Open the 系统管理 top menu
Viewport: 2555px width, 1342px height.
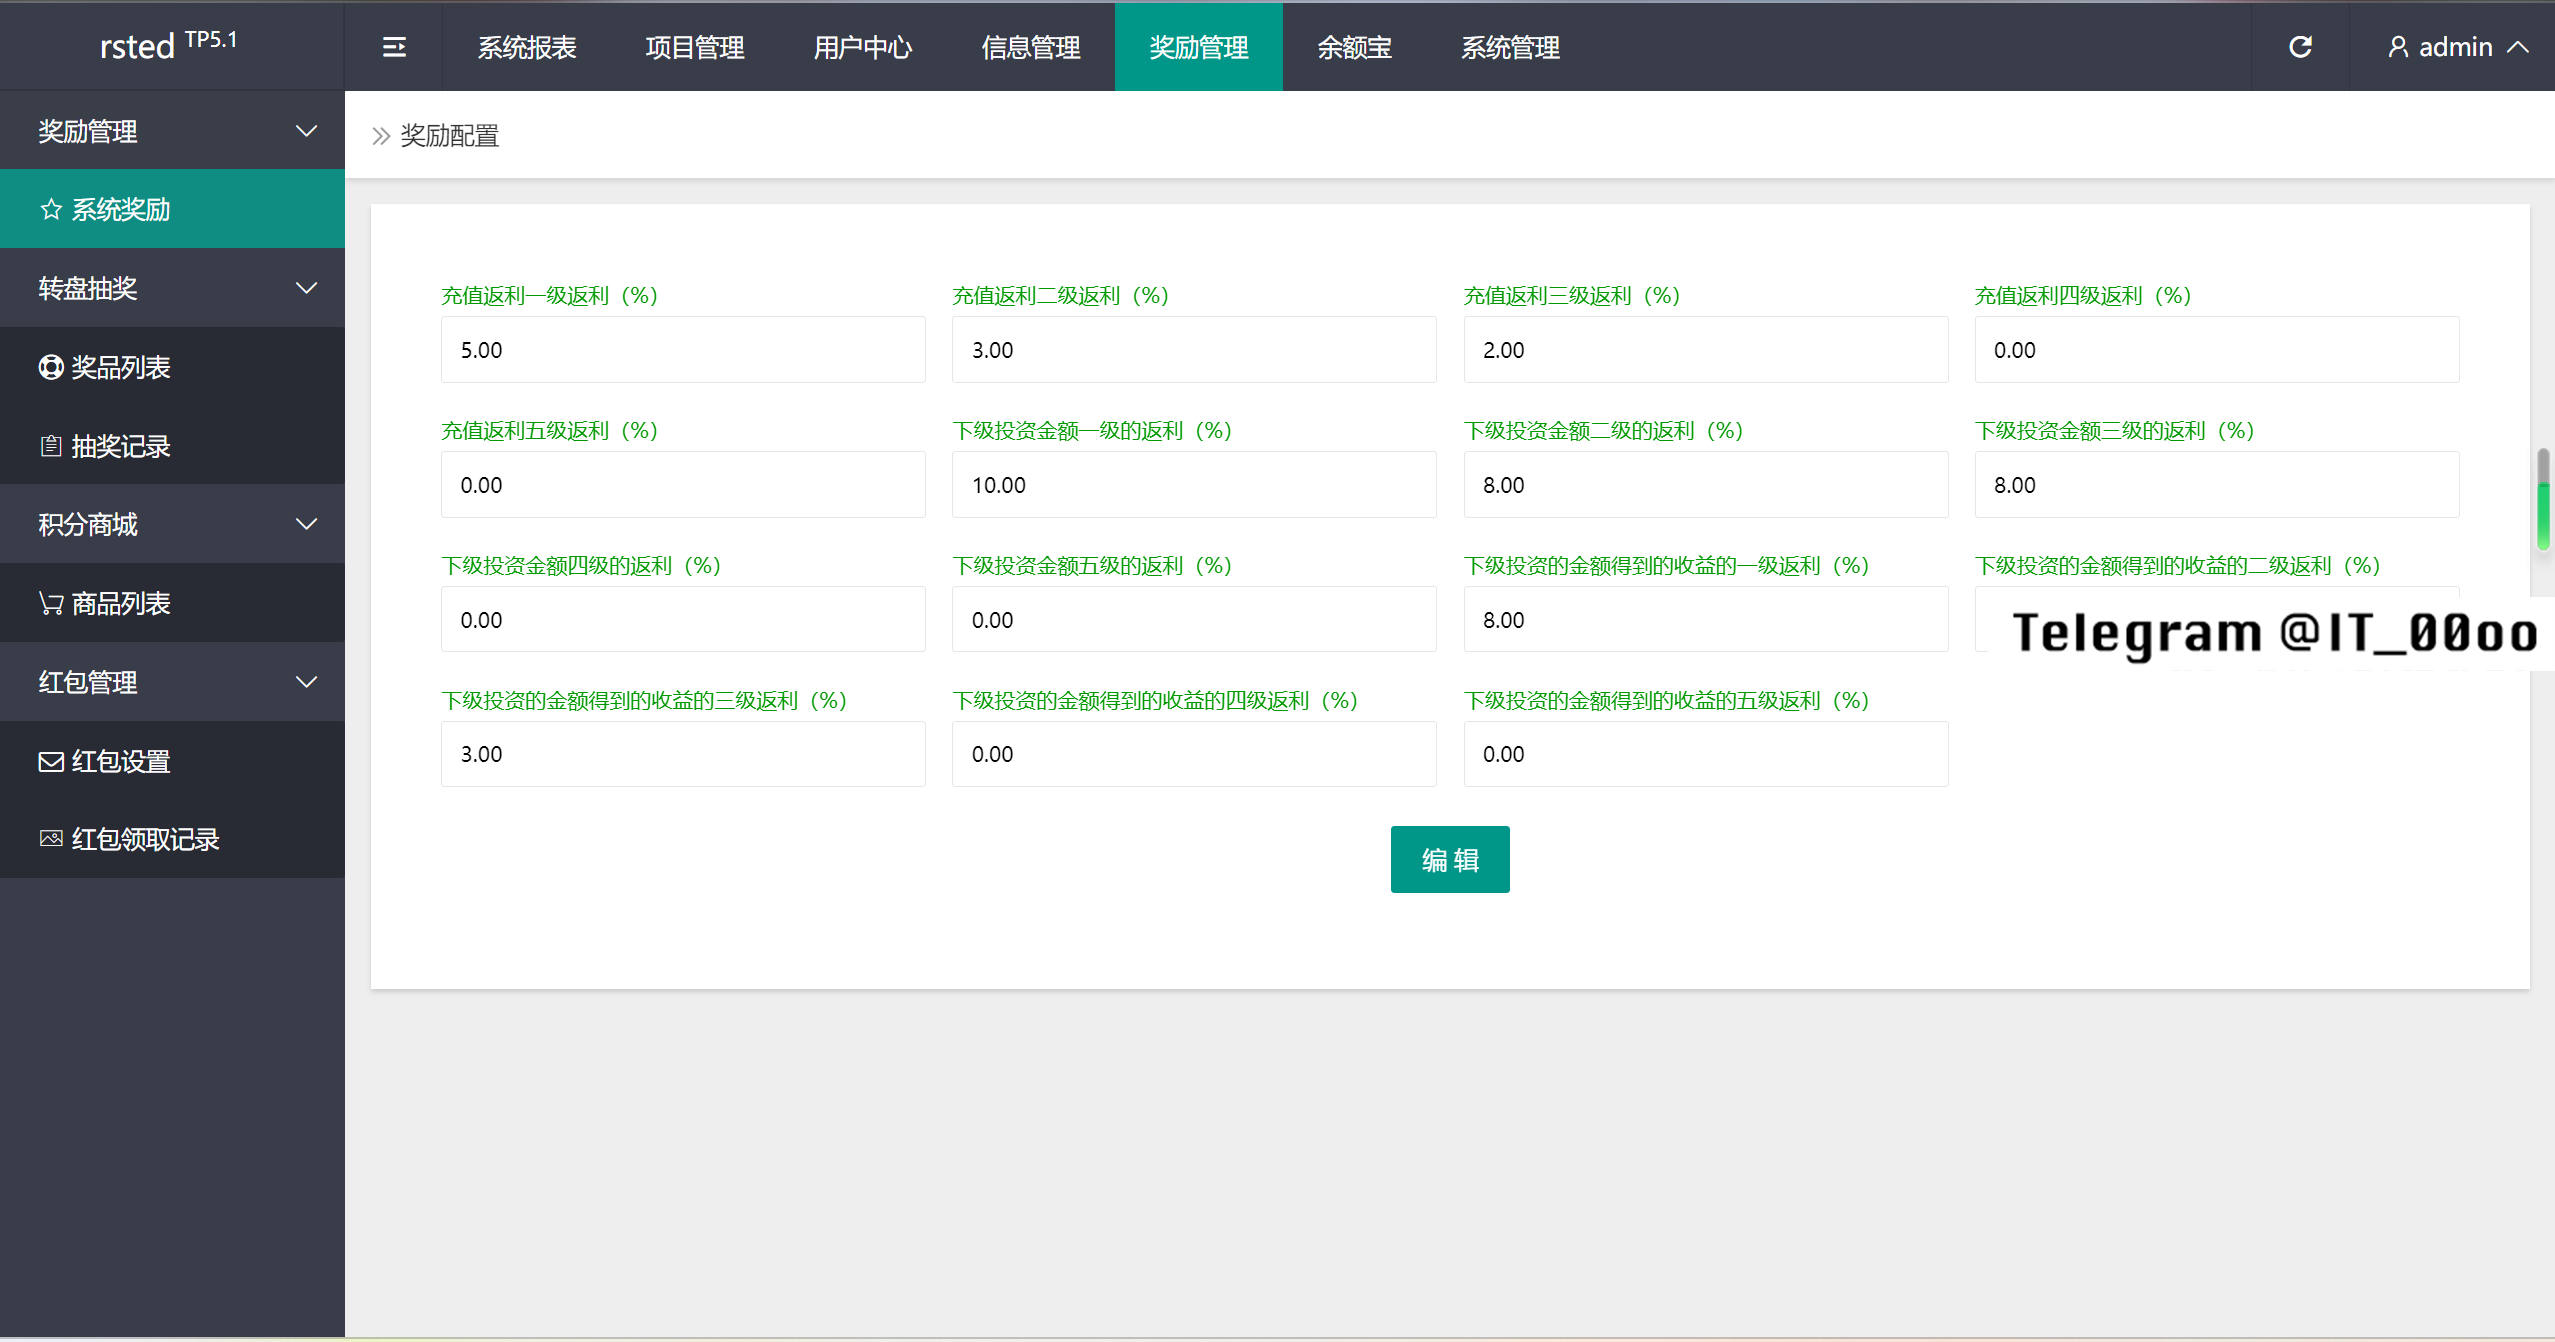tap(1511, 47)
